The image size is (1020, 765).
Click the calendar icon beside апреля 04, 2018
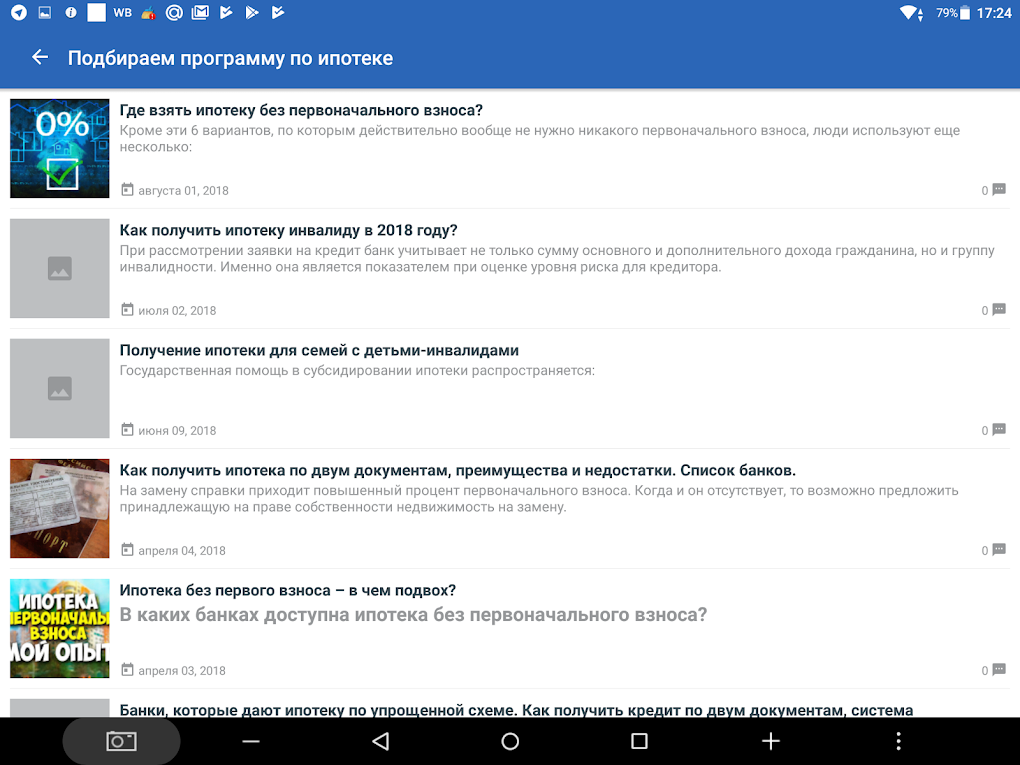[128, 550]
